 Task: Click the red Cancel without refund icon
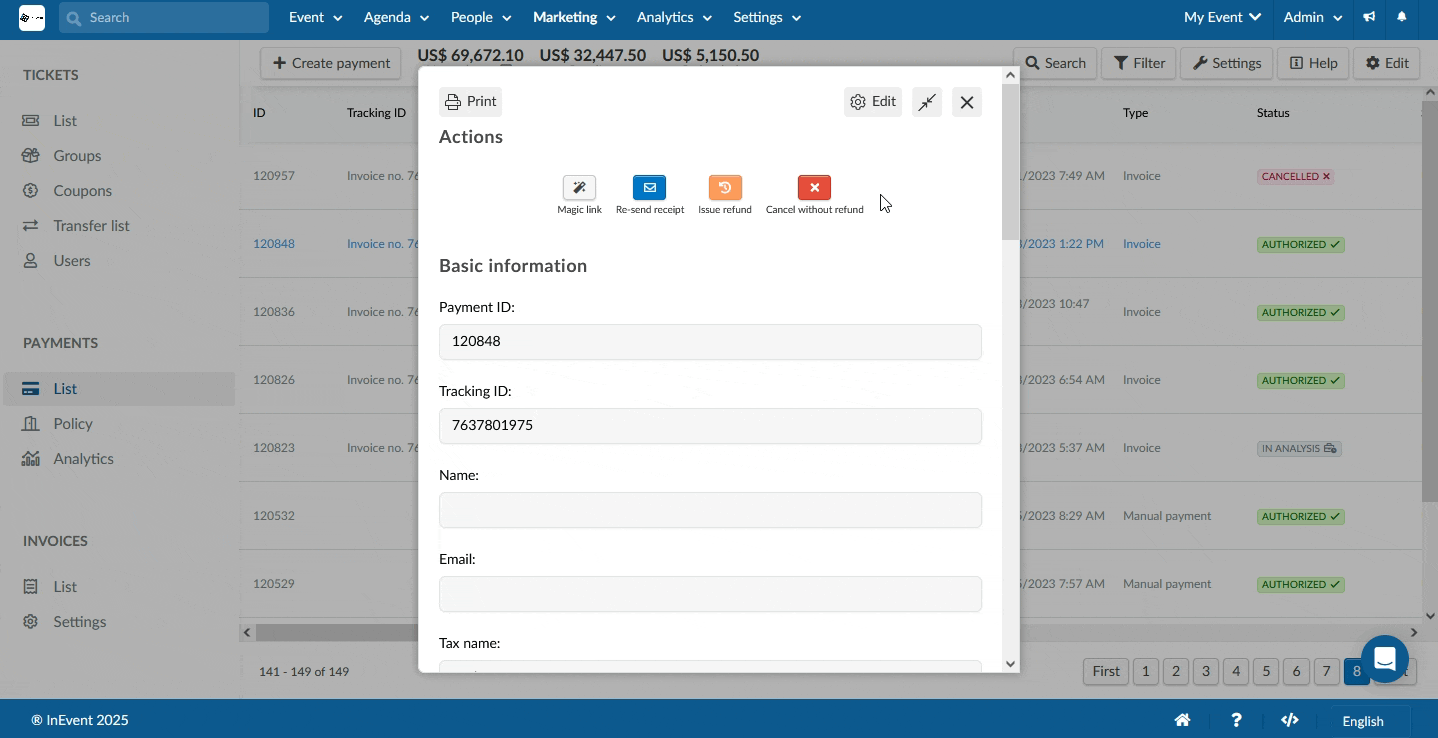pyautogui.click(x=814, y=187)
